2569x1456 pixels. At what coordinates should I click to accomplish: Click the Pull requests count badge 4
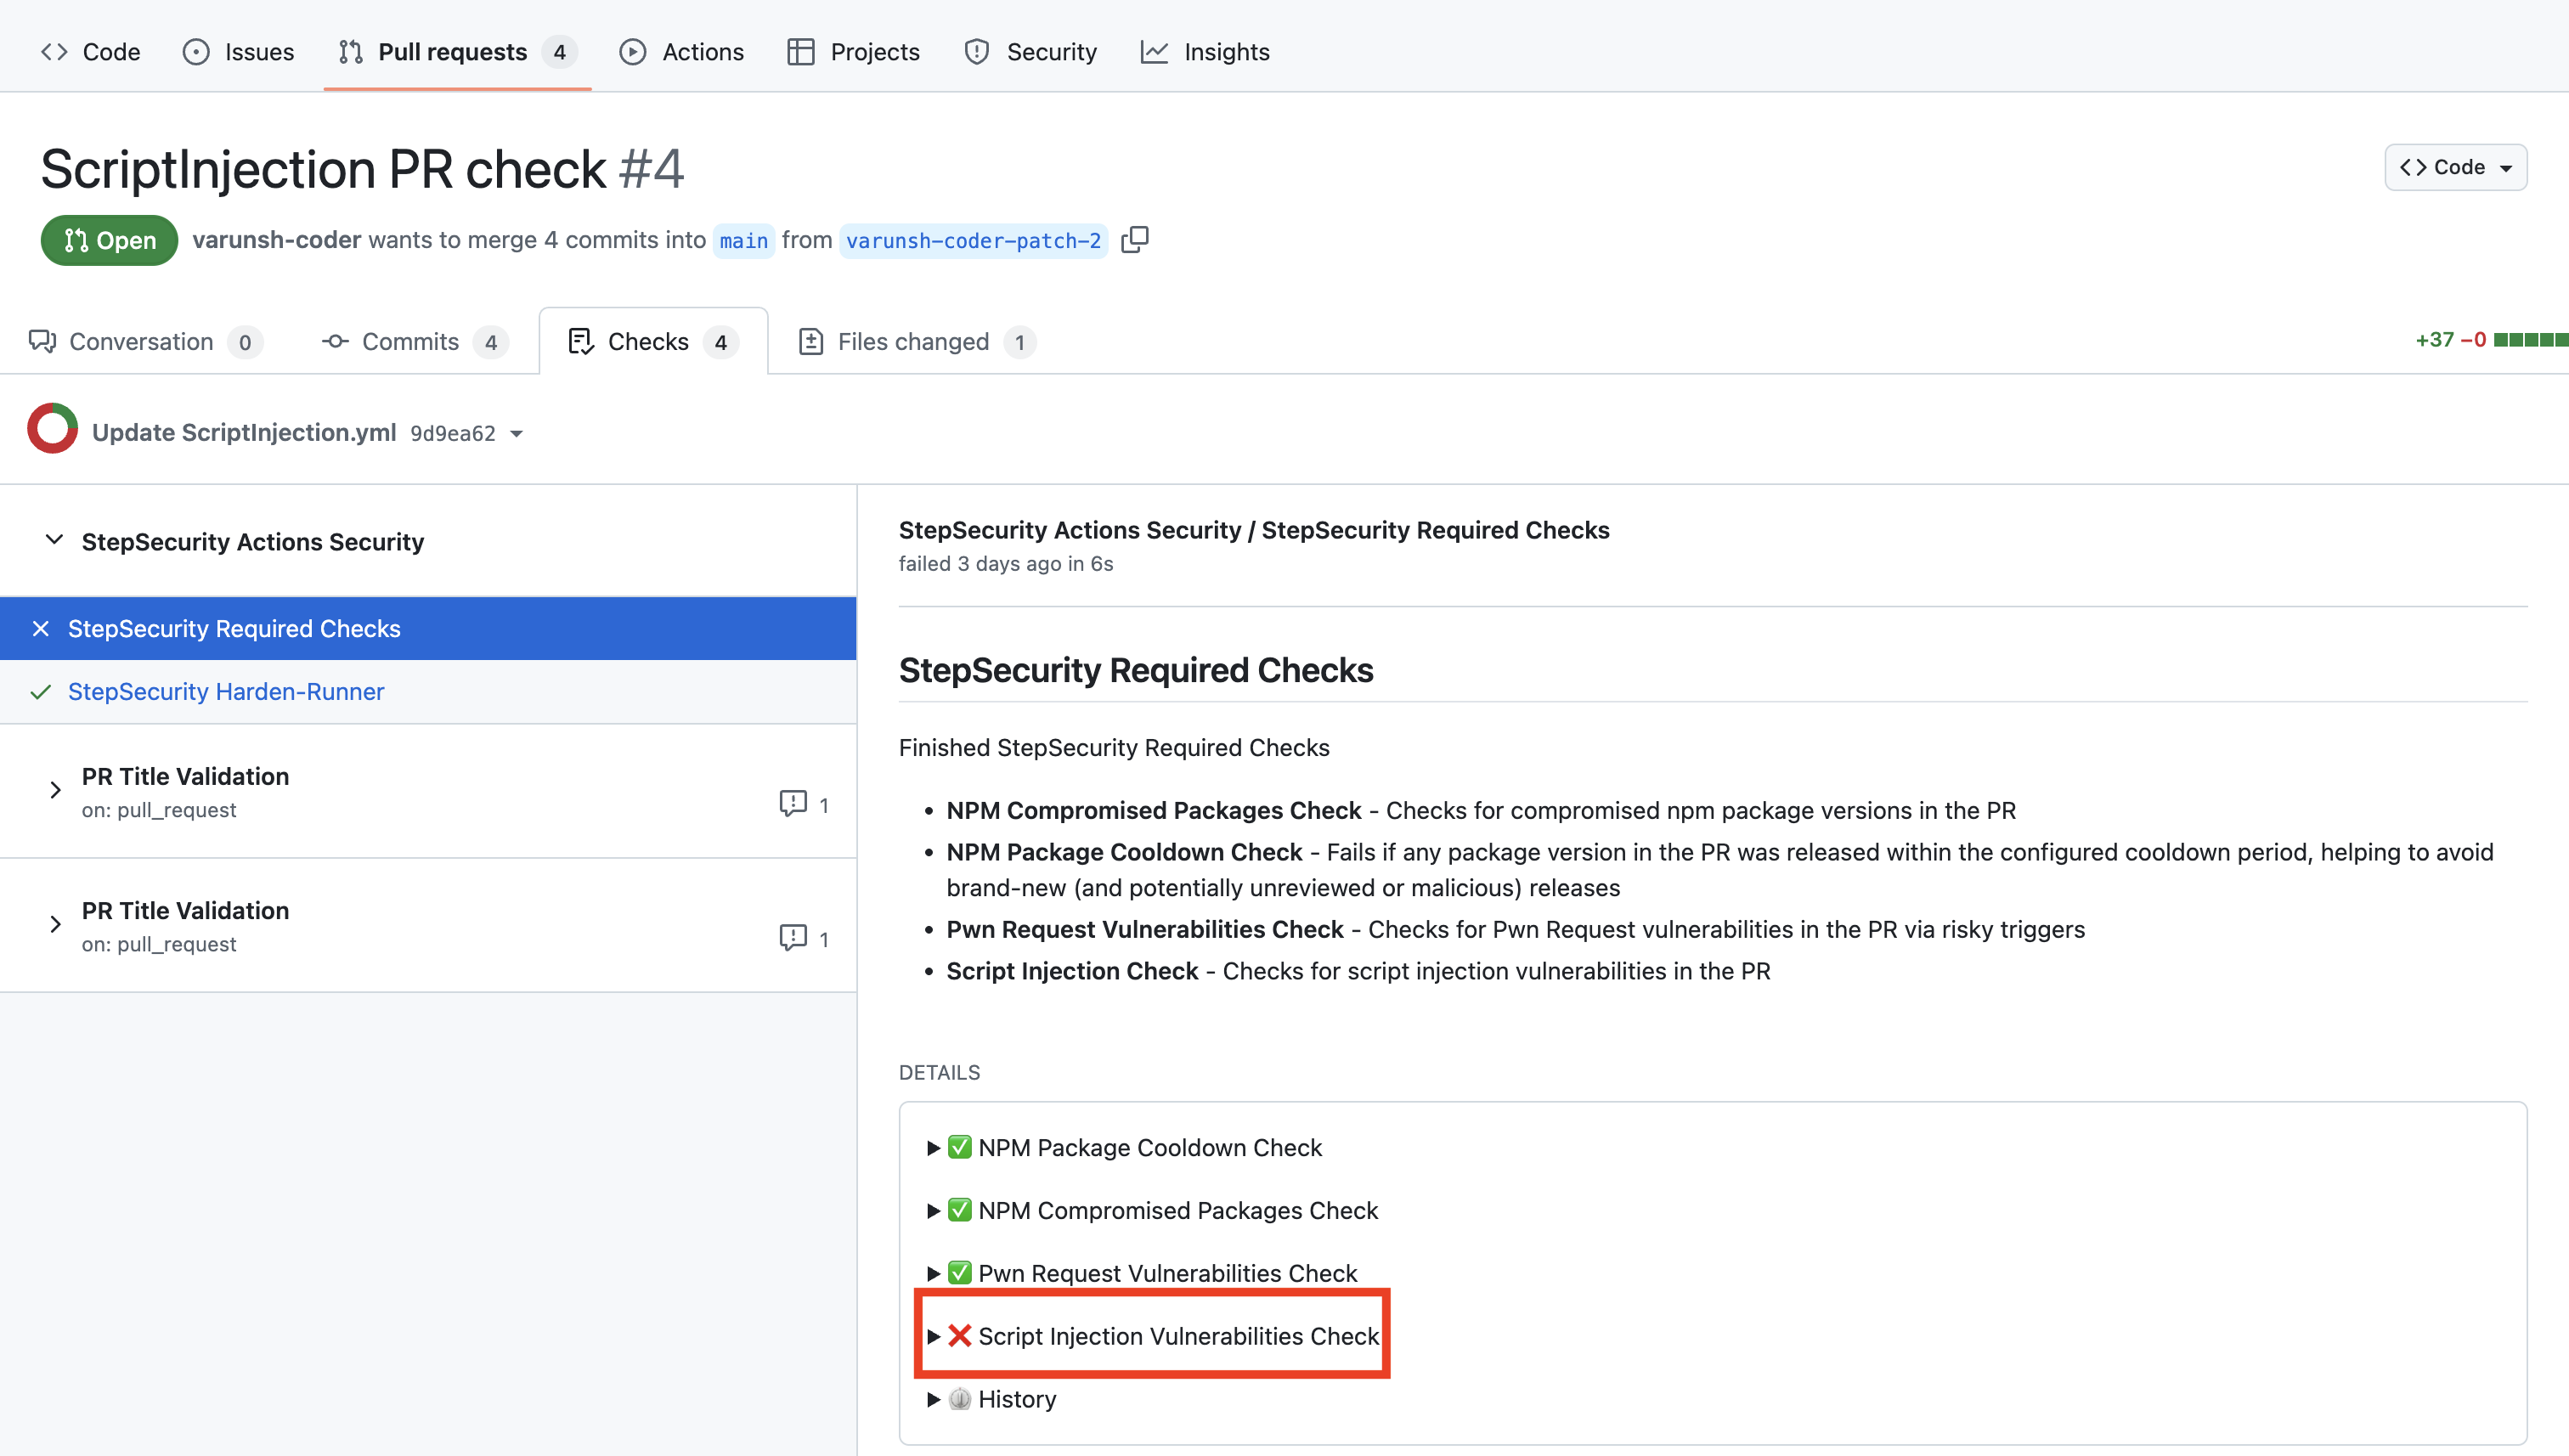click(560, 52)
